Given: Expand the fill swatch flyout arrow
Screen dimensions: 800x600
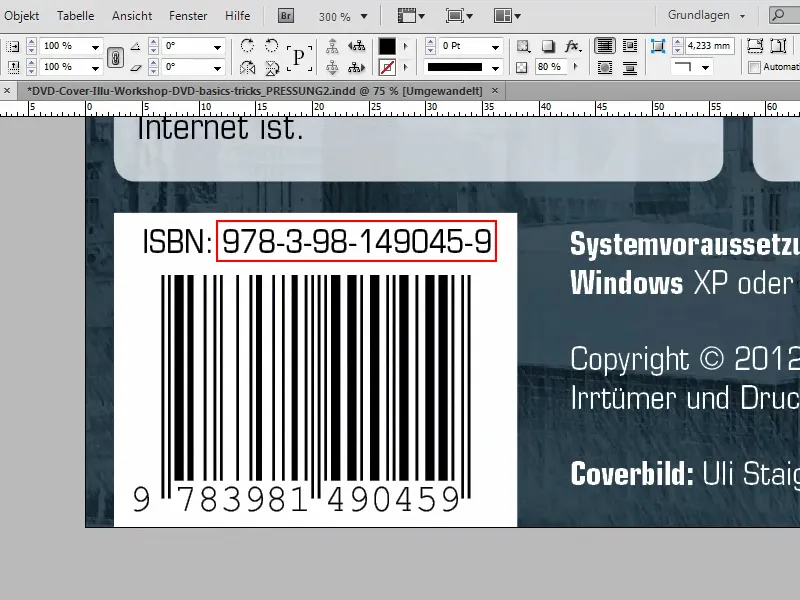Looking at the screenshot, I should pyautogui.click(x=406, y=46).
